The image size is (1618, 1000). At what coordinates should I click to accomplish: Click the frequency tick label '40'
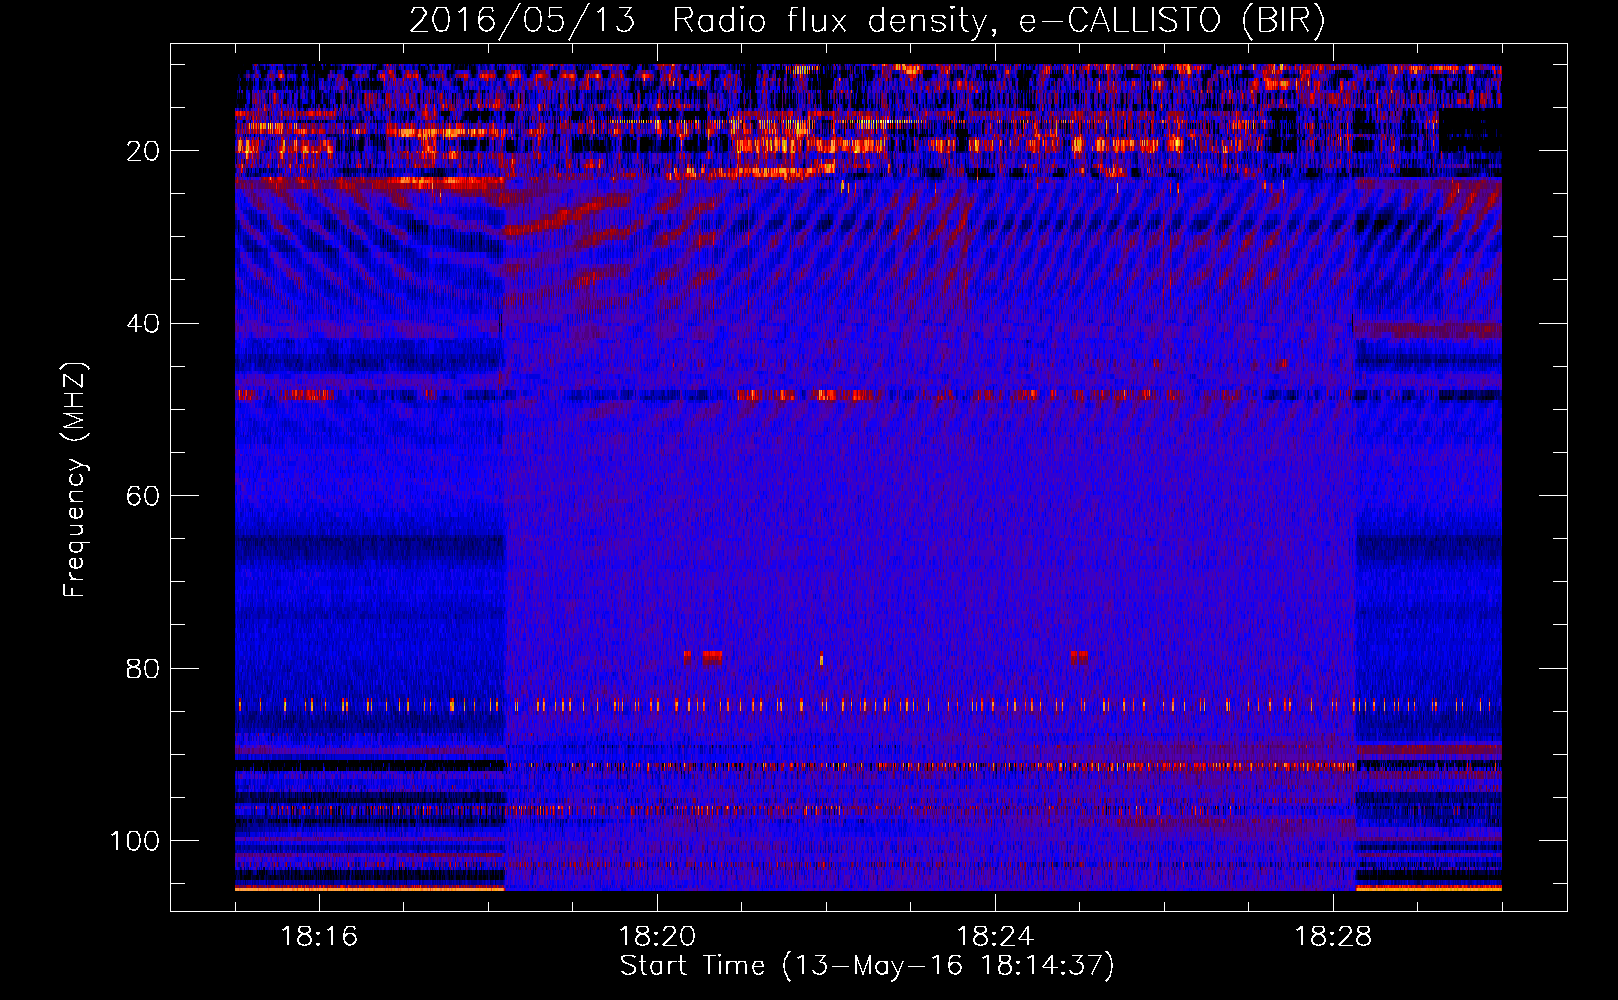[x=144, y=324]
